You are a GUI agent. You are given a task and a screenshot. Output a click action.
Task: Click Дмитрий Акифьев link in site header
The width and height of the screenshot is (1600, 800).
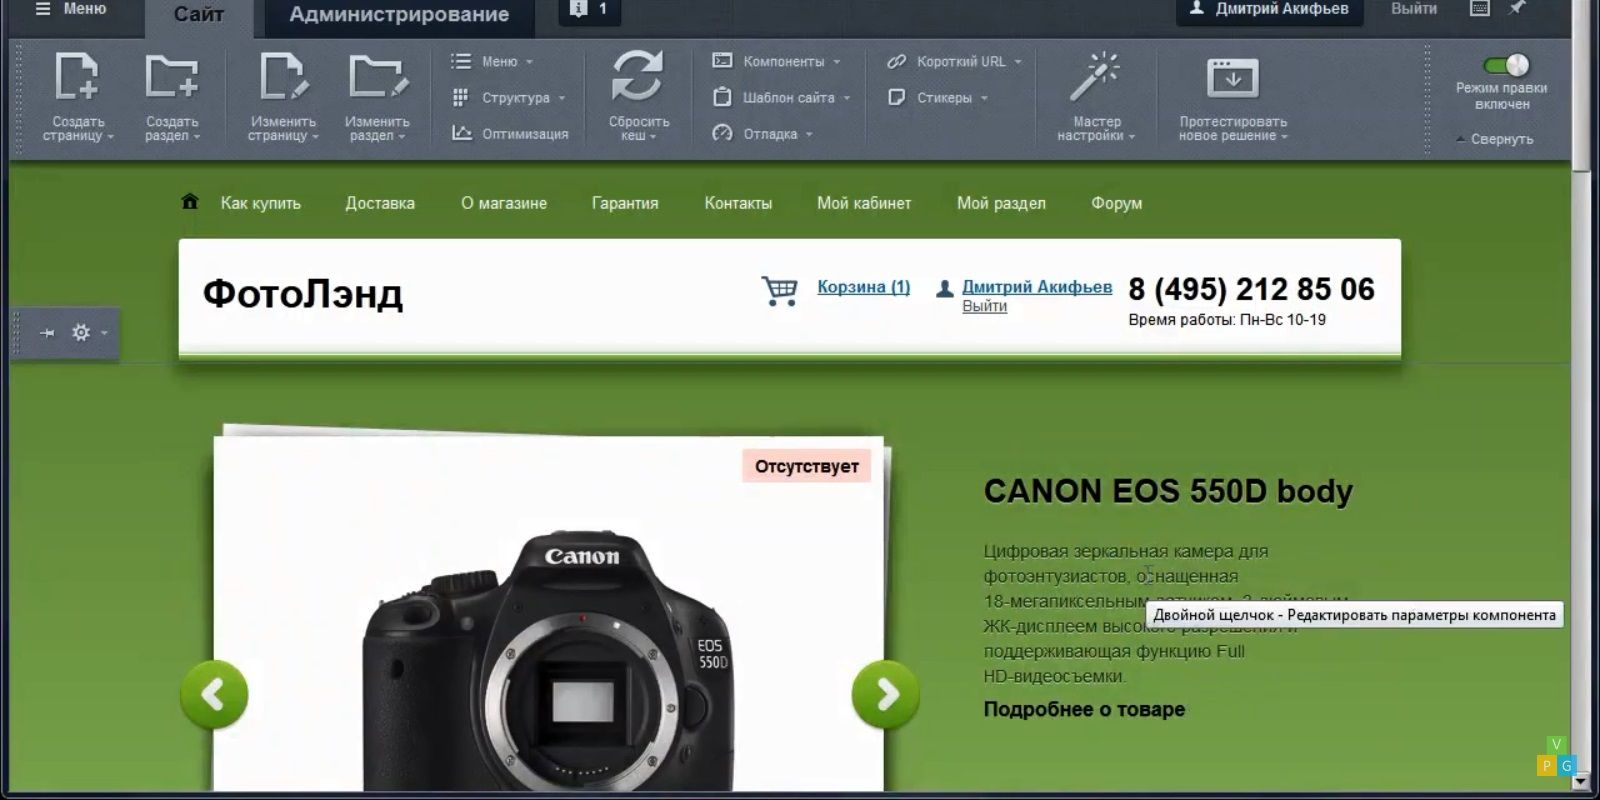tap(1037, 287)
